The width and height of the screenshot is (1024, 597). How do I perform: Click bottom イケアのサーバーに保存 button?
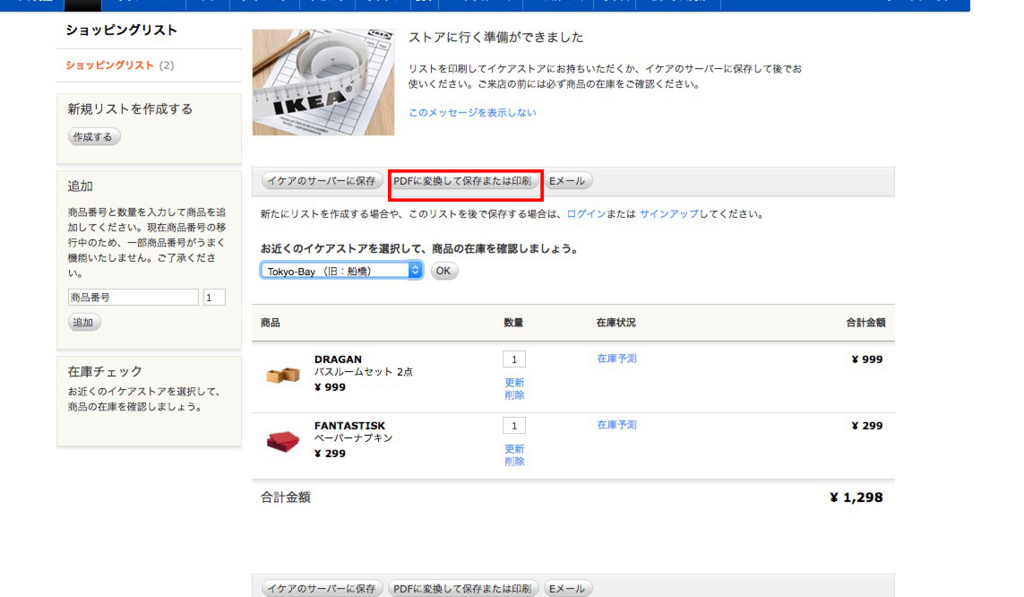coord(322,589)
